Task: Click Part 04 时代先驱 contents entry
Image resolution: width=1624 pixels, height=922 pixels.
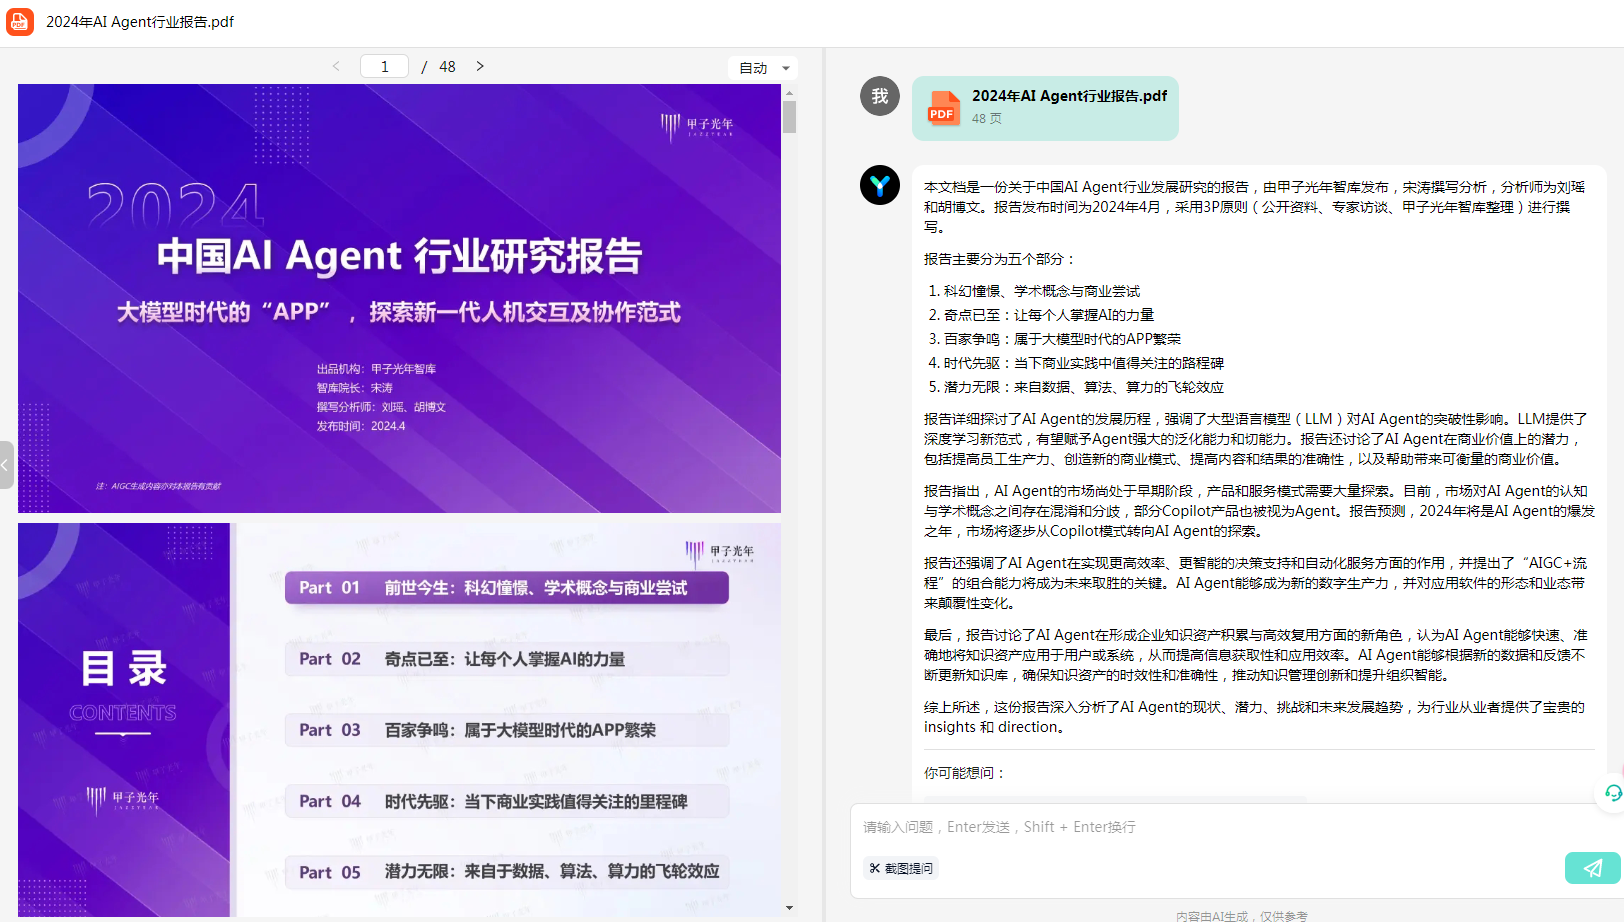Action: click(x=507, y=801)
